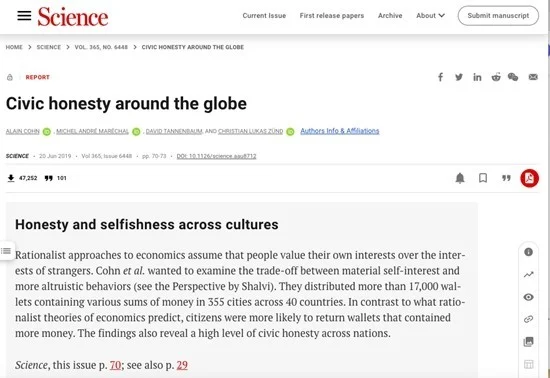Go to First release papers
The image size is (550, 378).
click(x=332, y=16)
